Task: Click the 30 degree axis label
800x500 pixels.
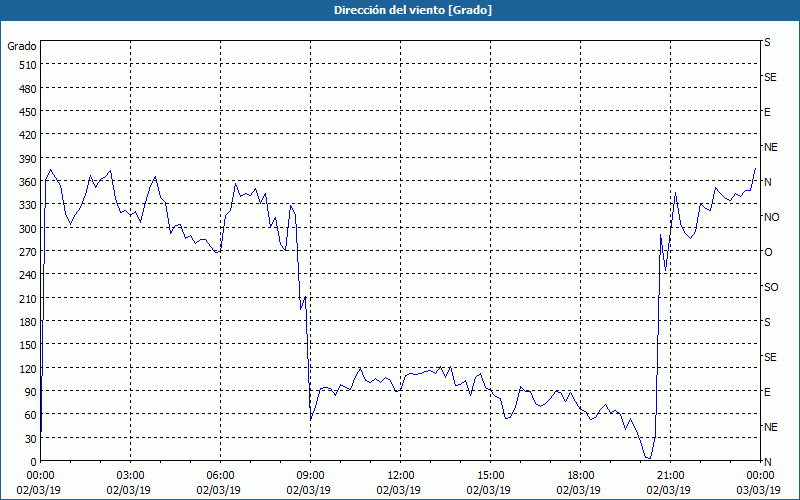Action: [30, 439]
